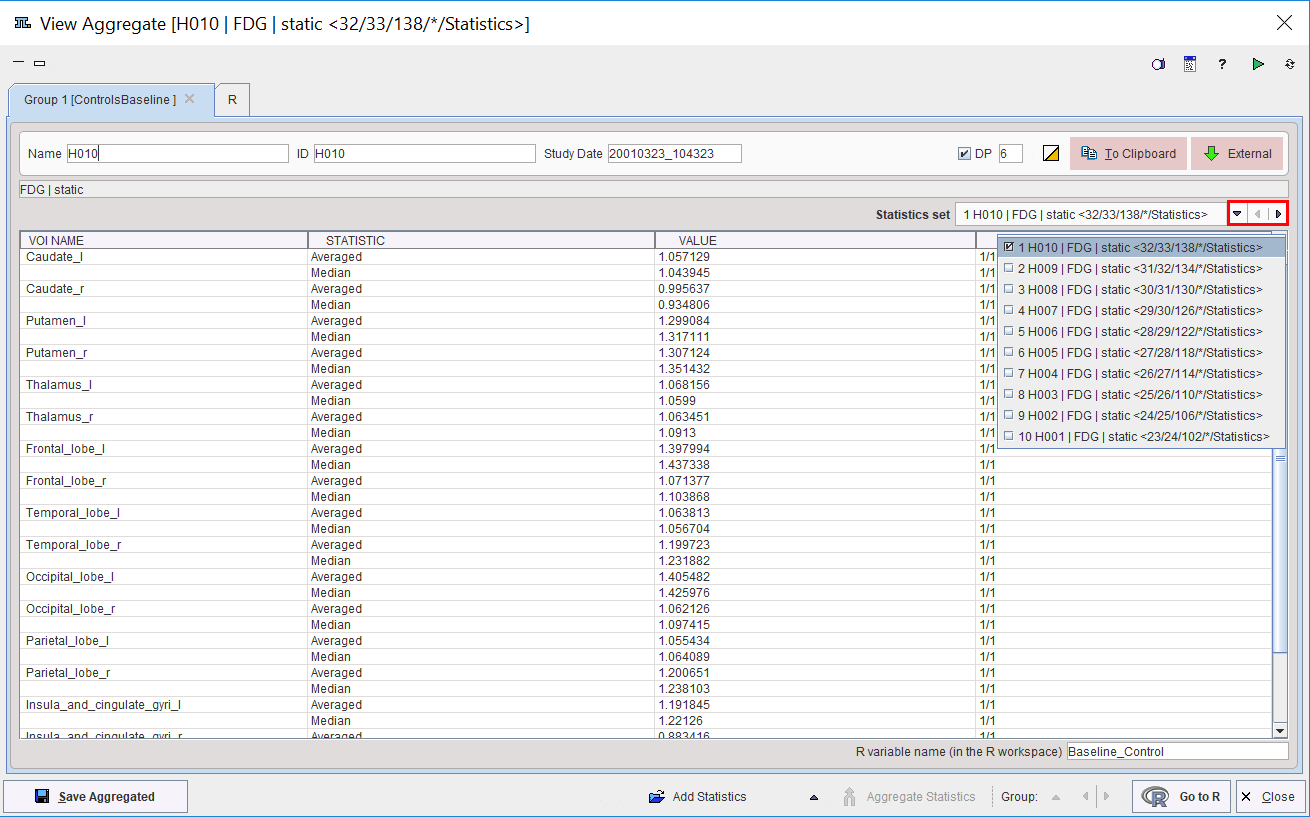Image resolution: width=1310 pixels, height=817 pixels.
Task: Click the value 1.437338 cell
Action: click(x=815, y=465)
